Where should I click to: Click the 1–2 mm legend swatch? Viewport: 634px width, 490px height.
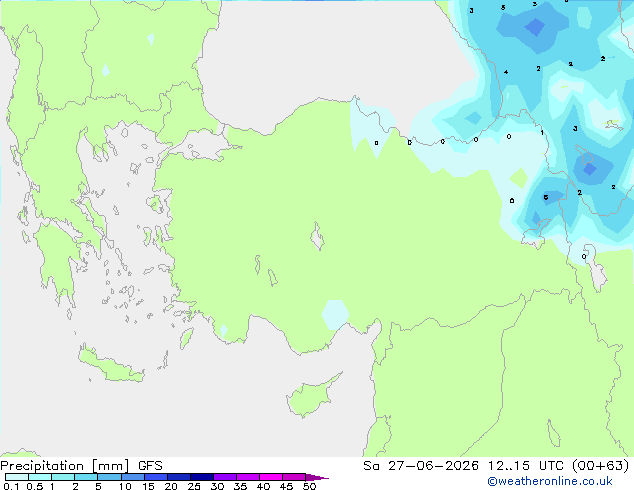63,477
